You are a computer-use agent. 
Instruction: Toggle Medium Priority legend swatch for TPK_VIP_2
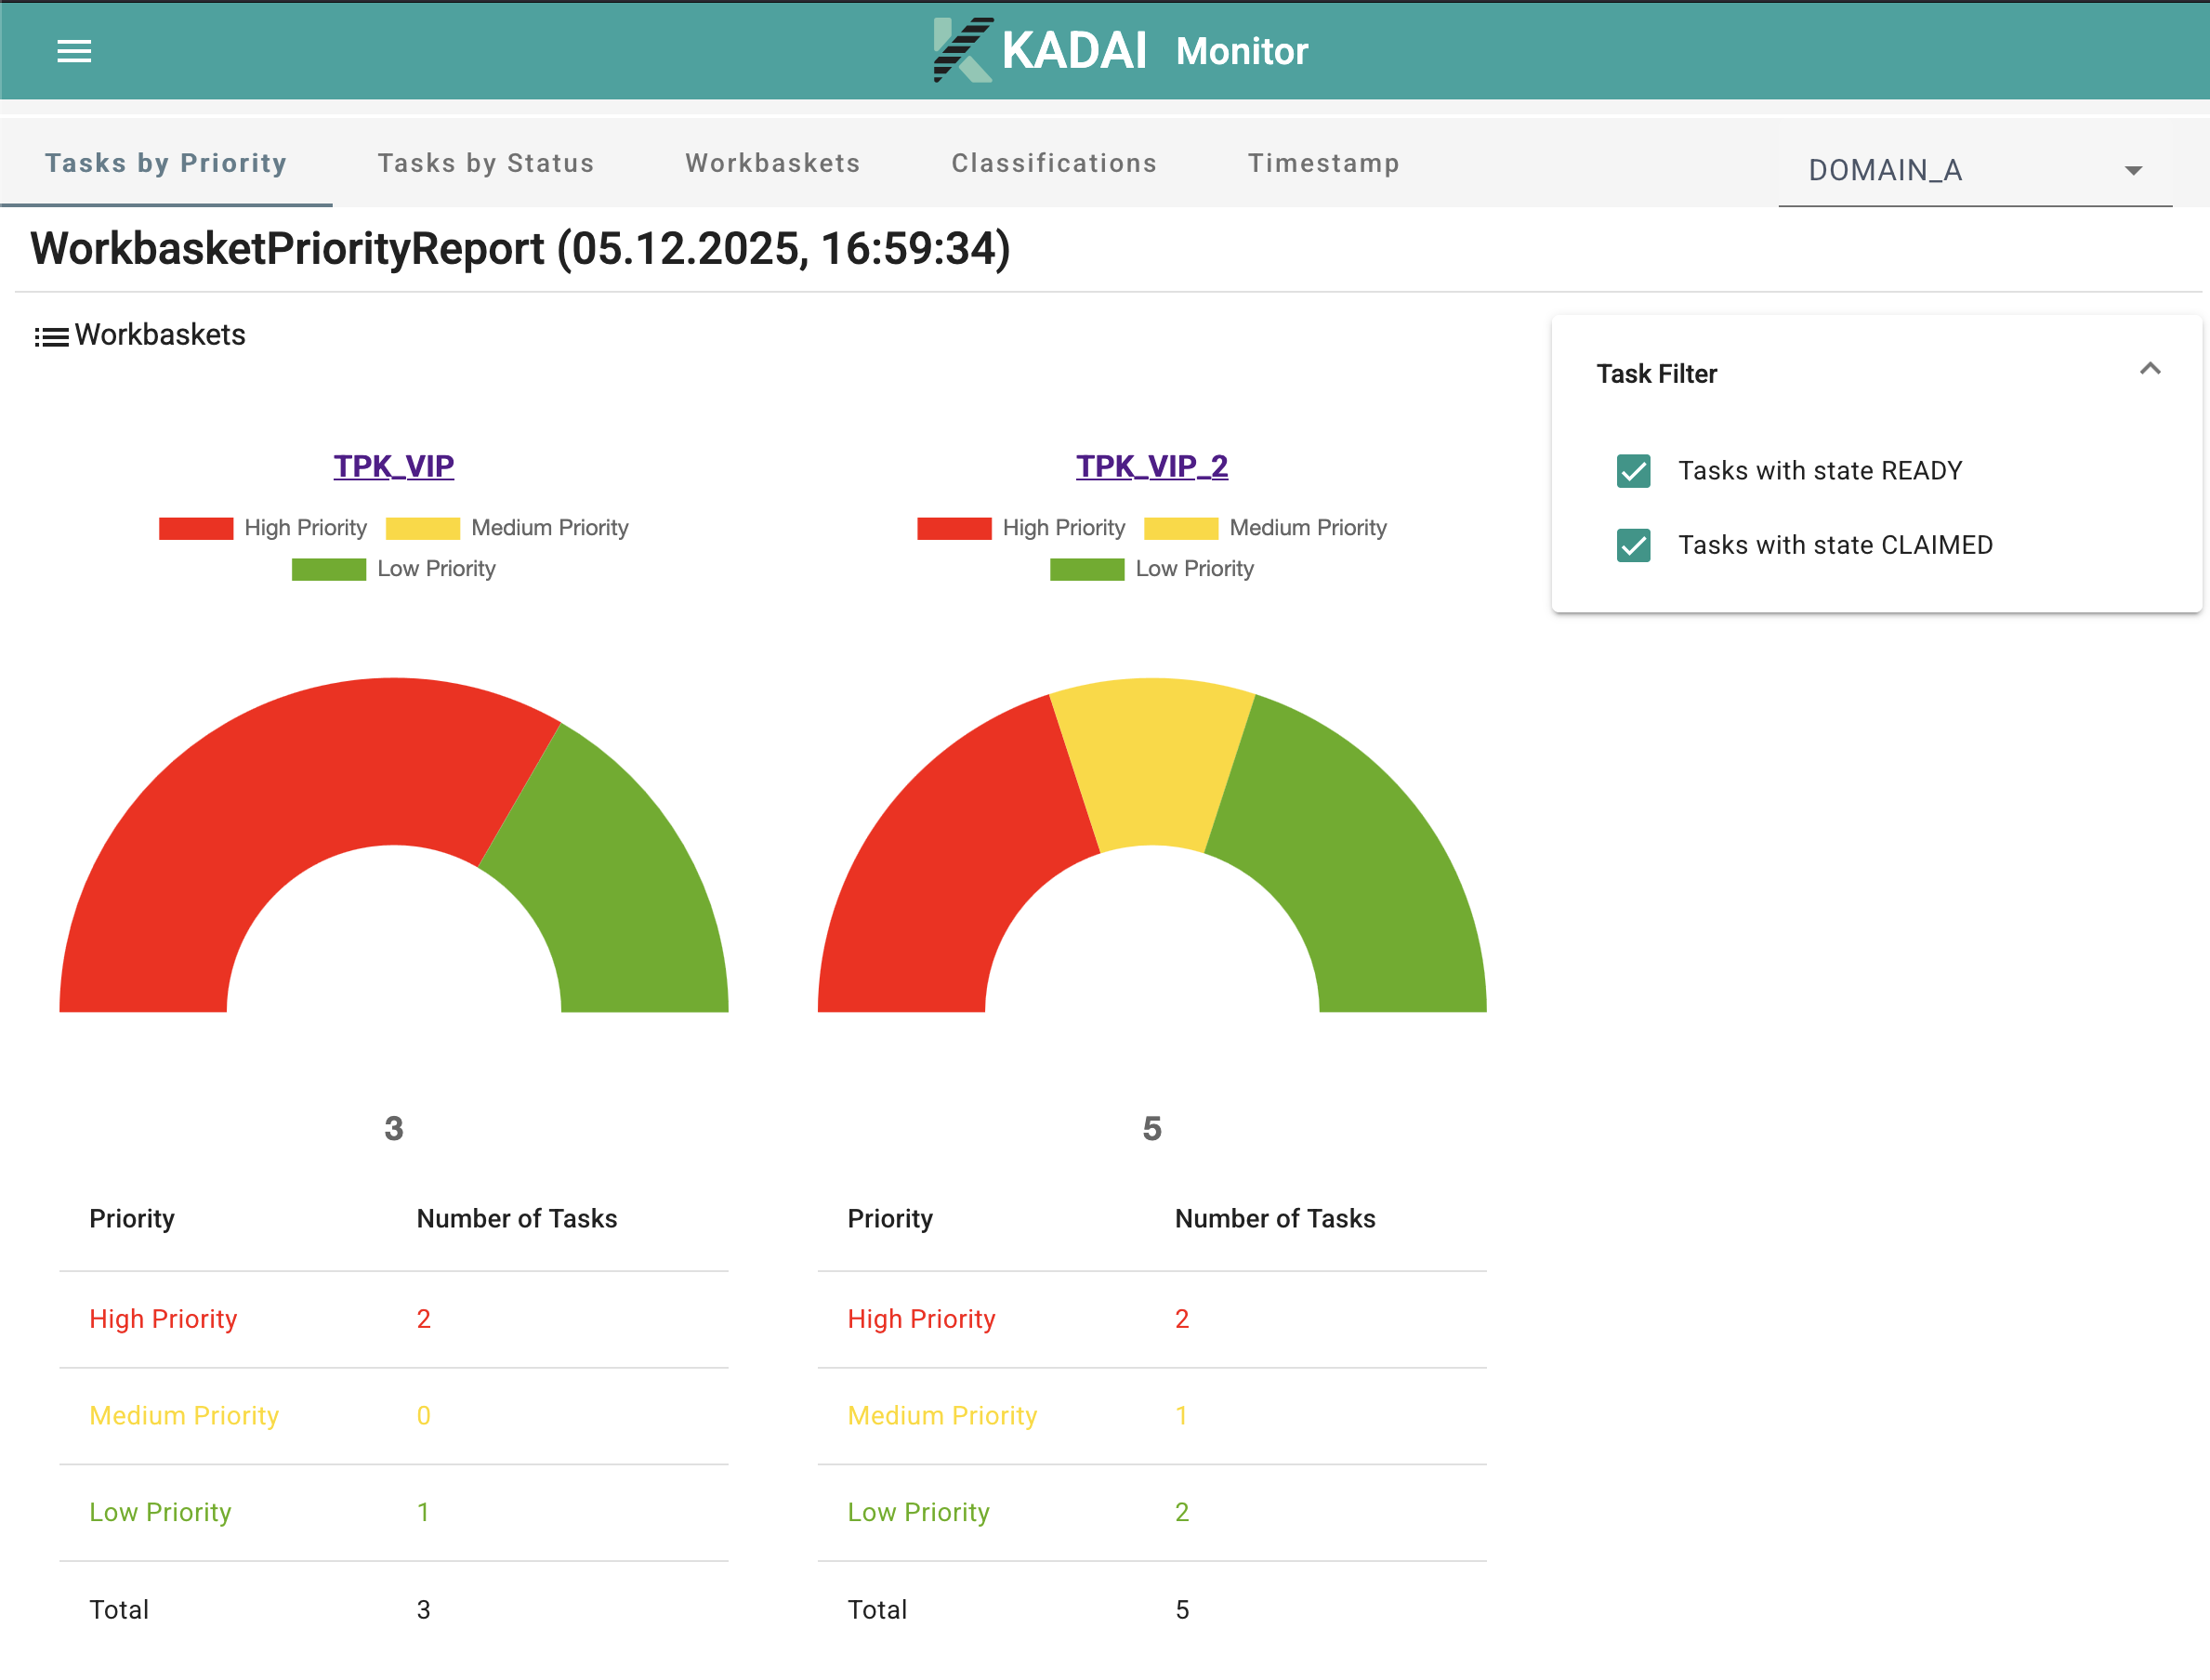[1180, 528]
